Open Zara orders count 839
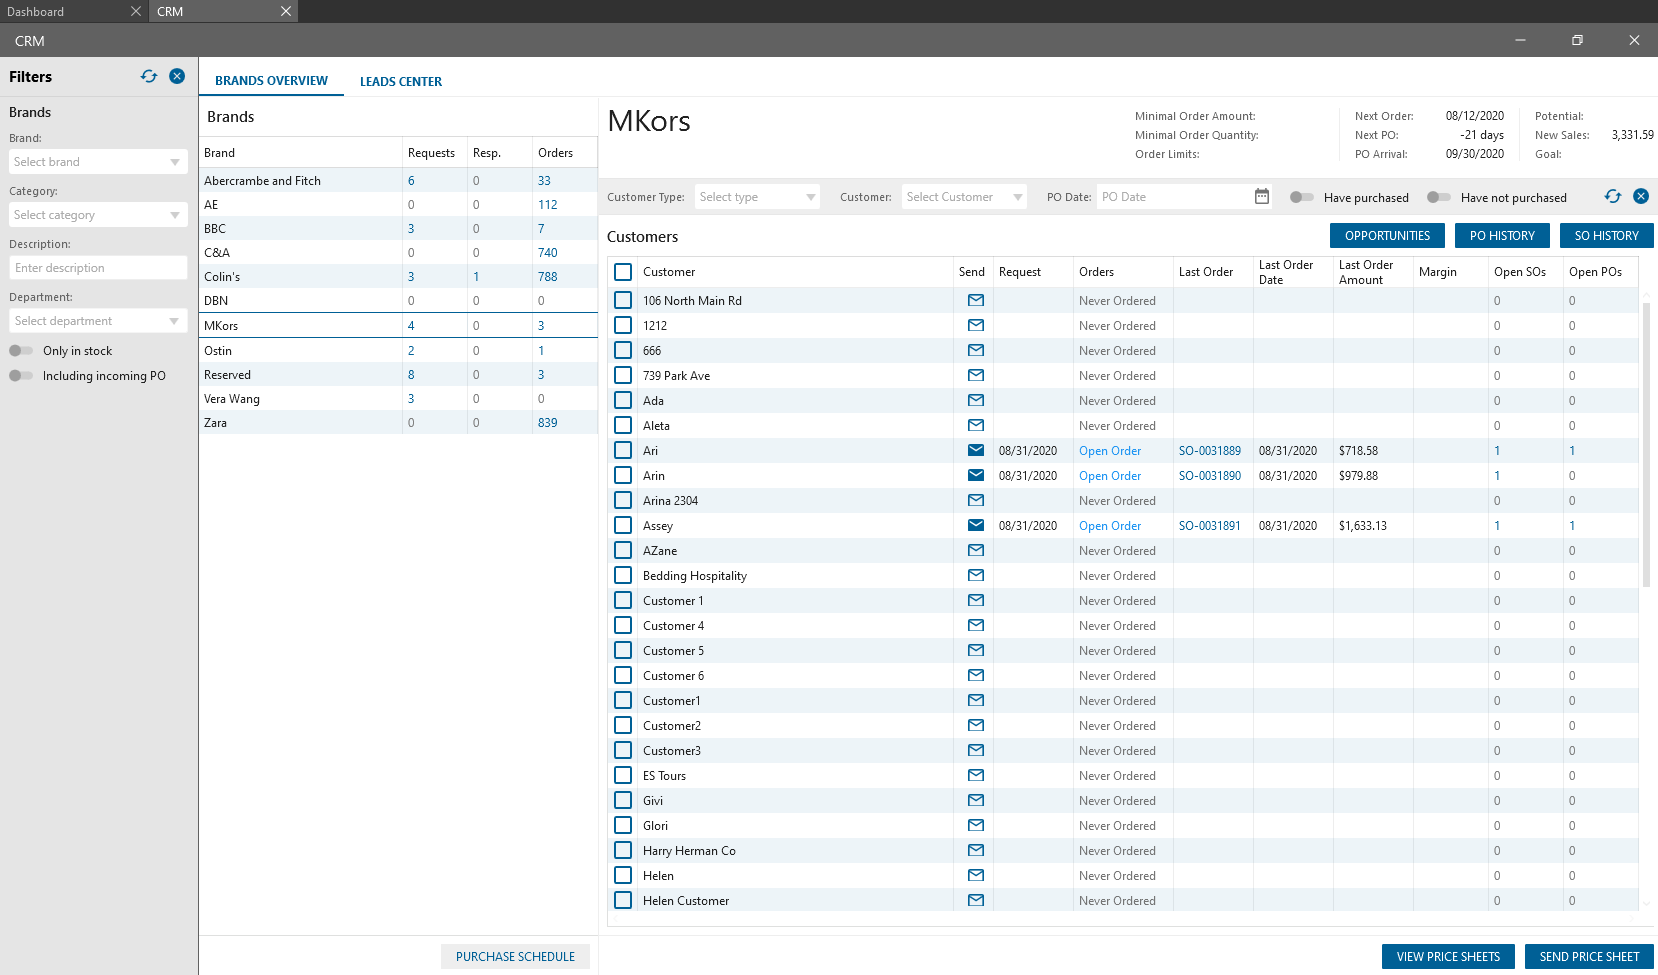Image resolution: width=1658 pixels, height=975 pixels. click(548, 423)
